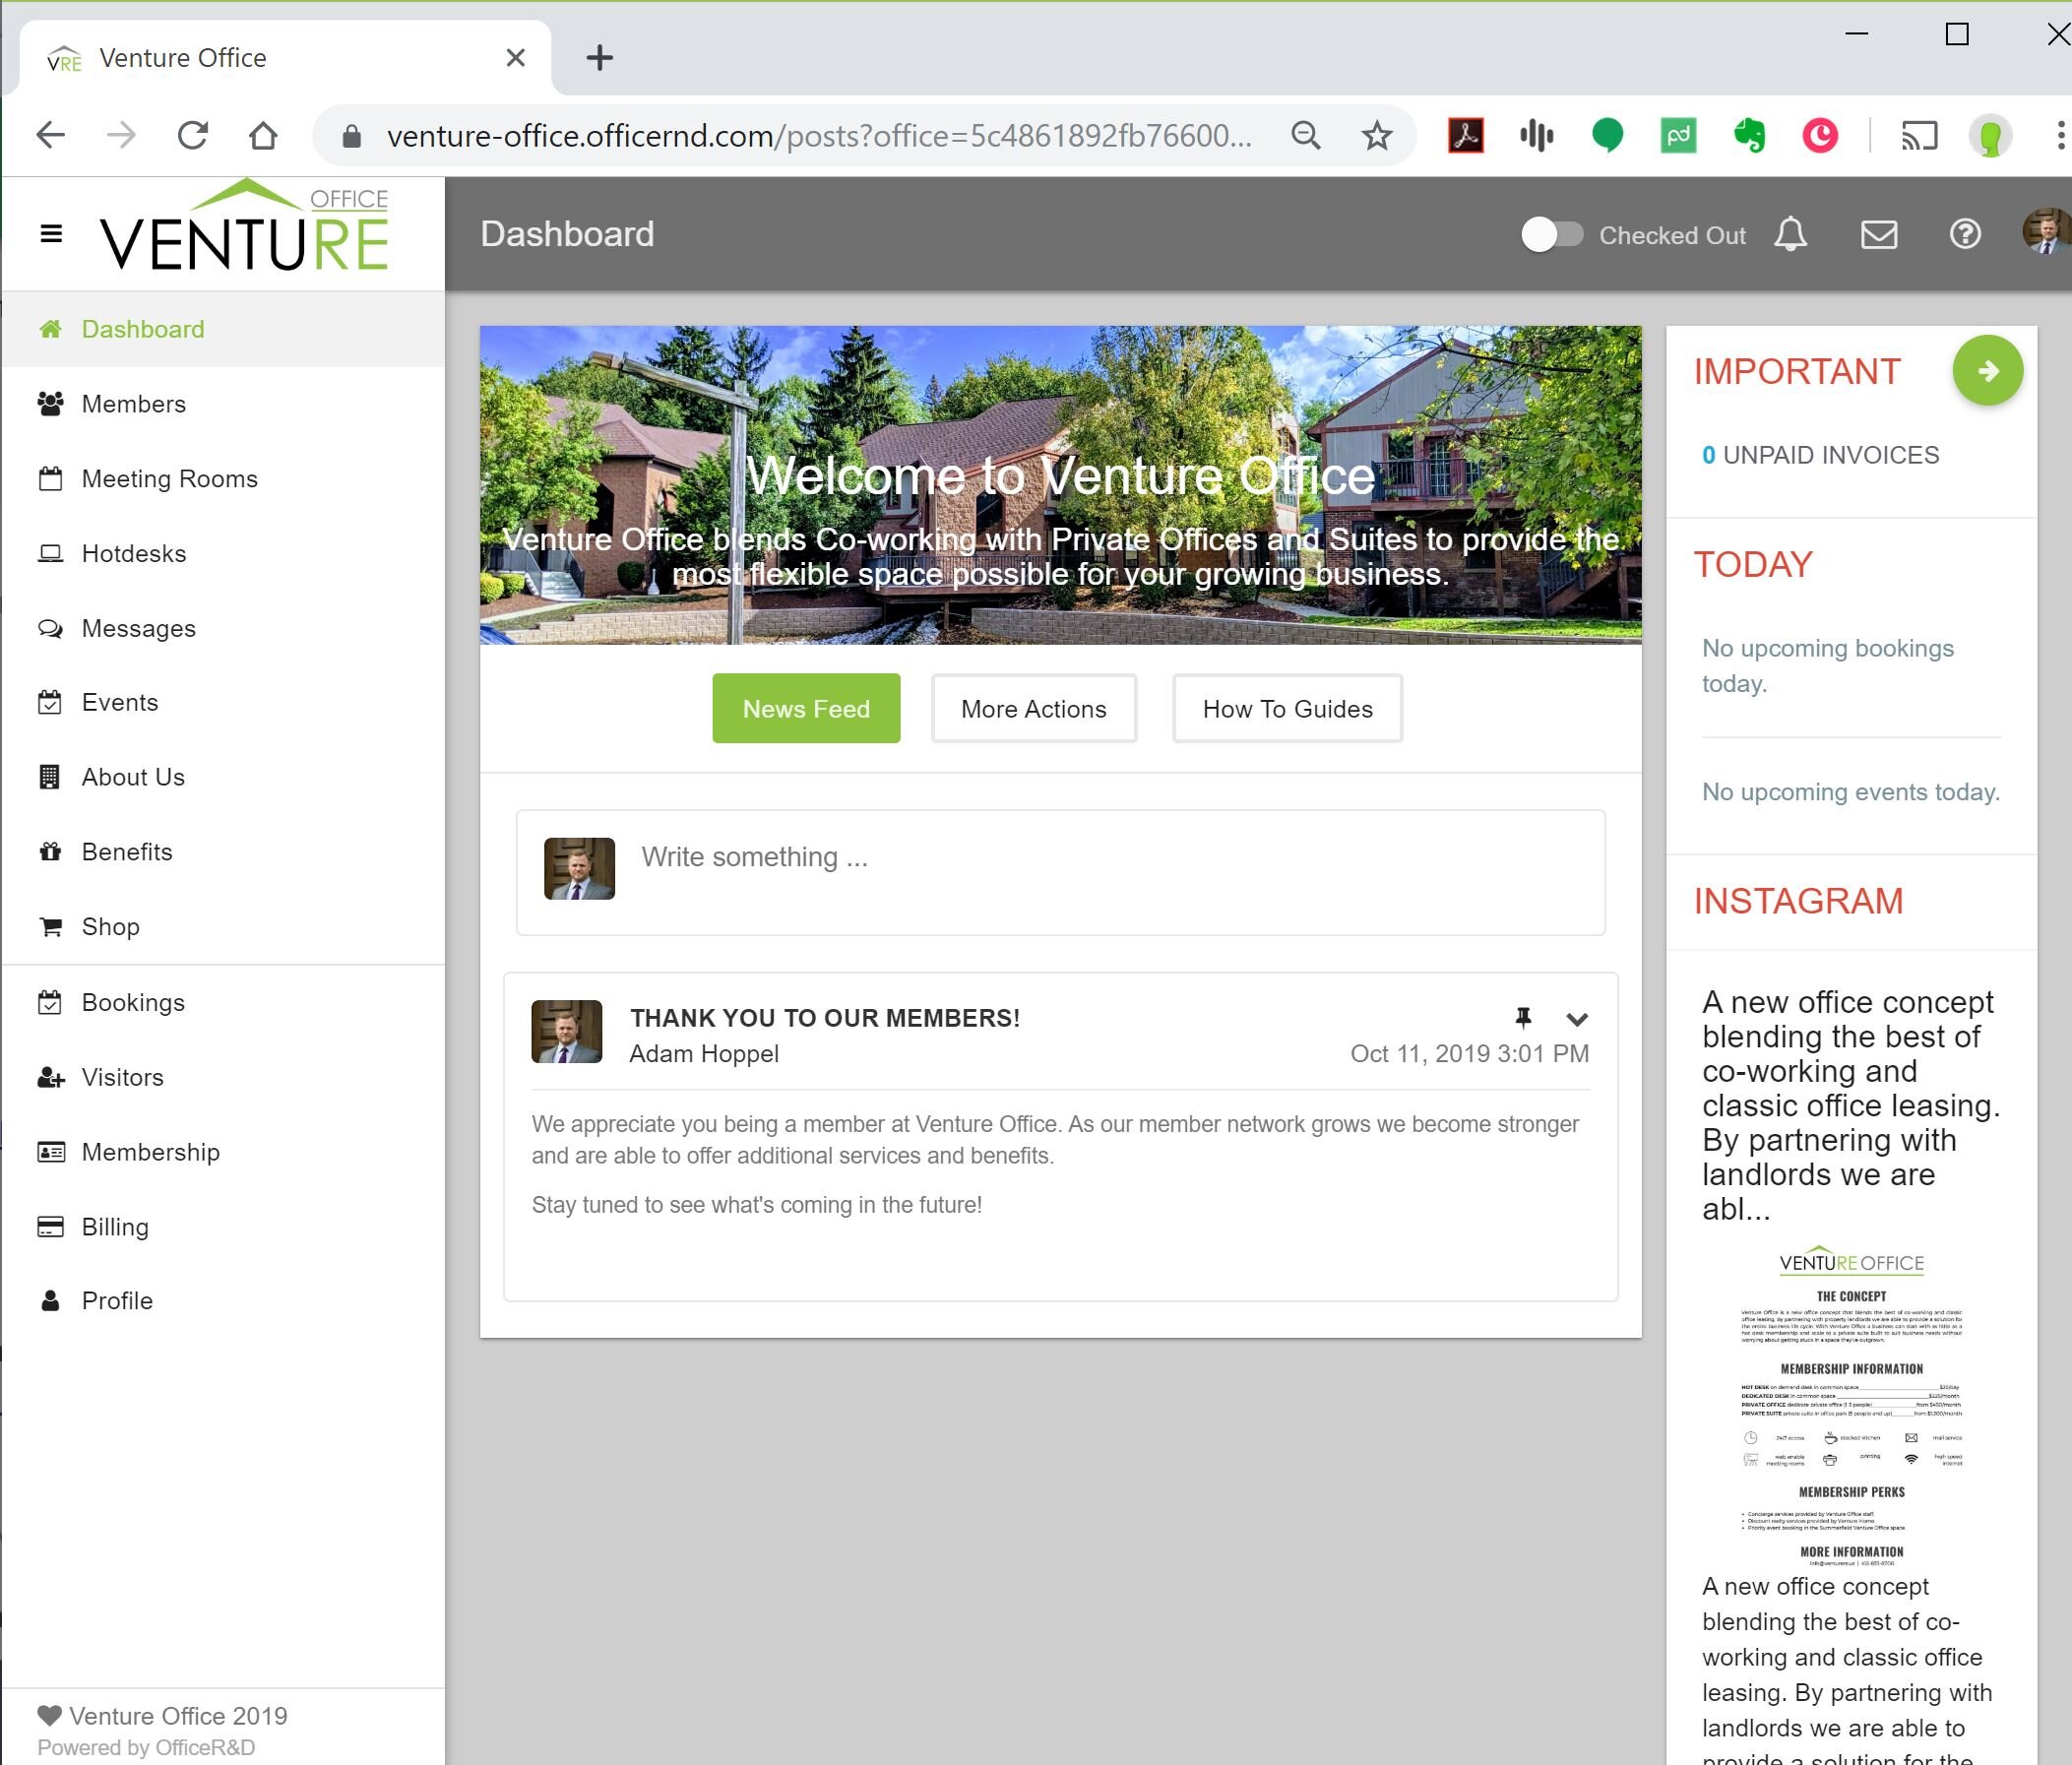Open About Us in sidebar
2072x1765 pixels.
pyautogui.click(x=223, y=777)
